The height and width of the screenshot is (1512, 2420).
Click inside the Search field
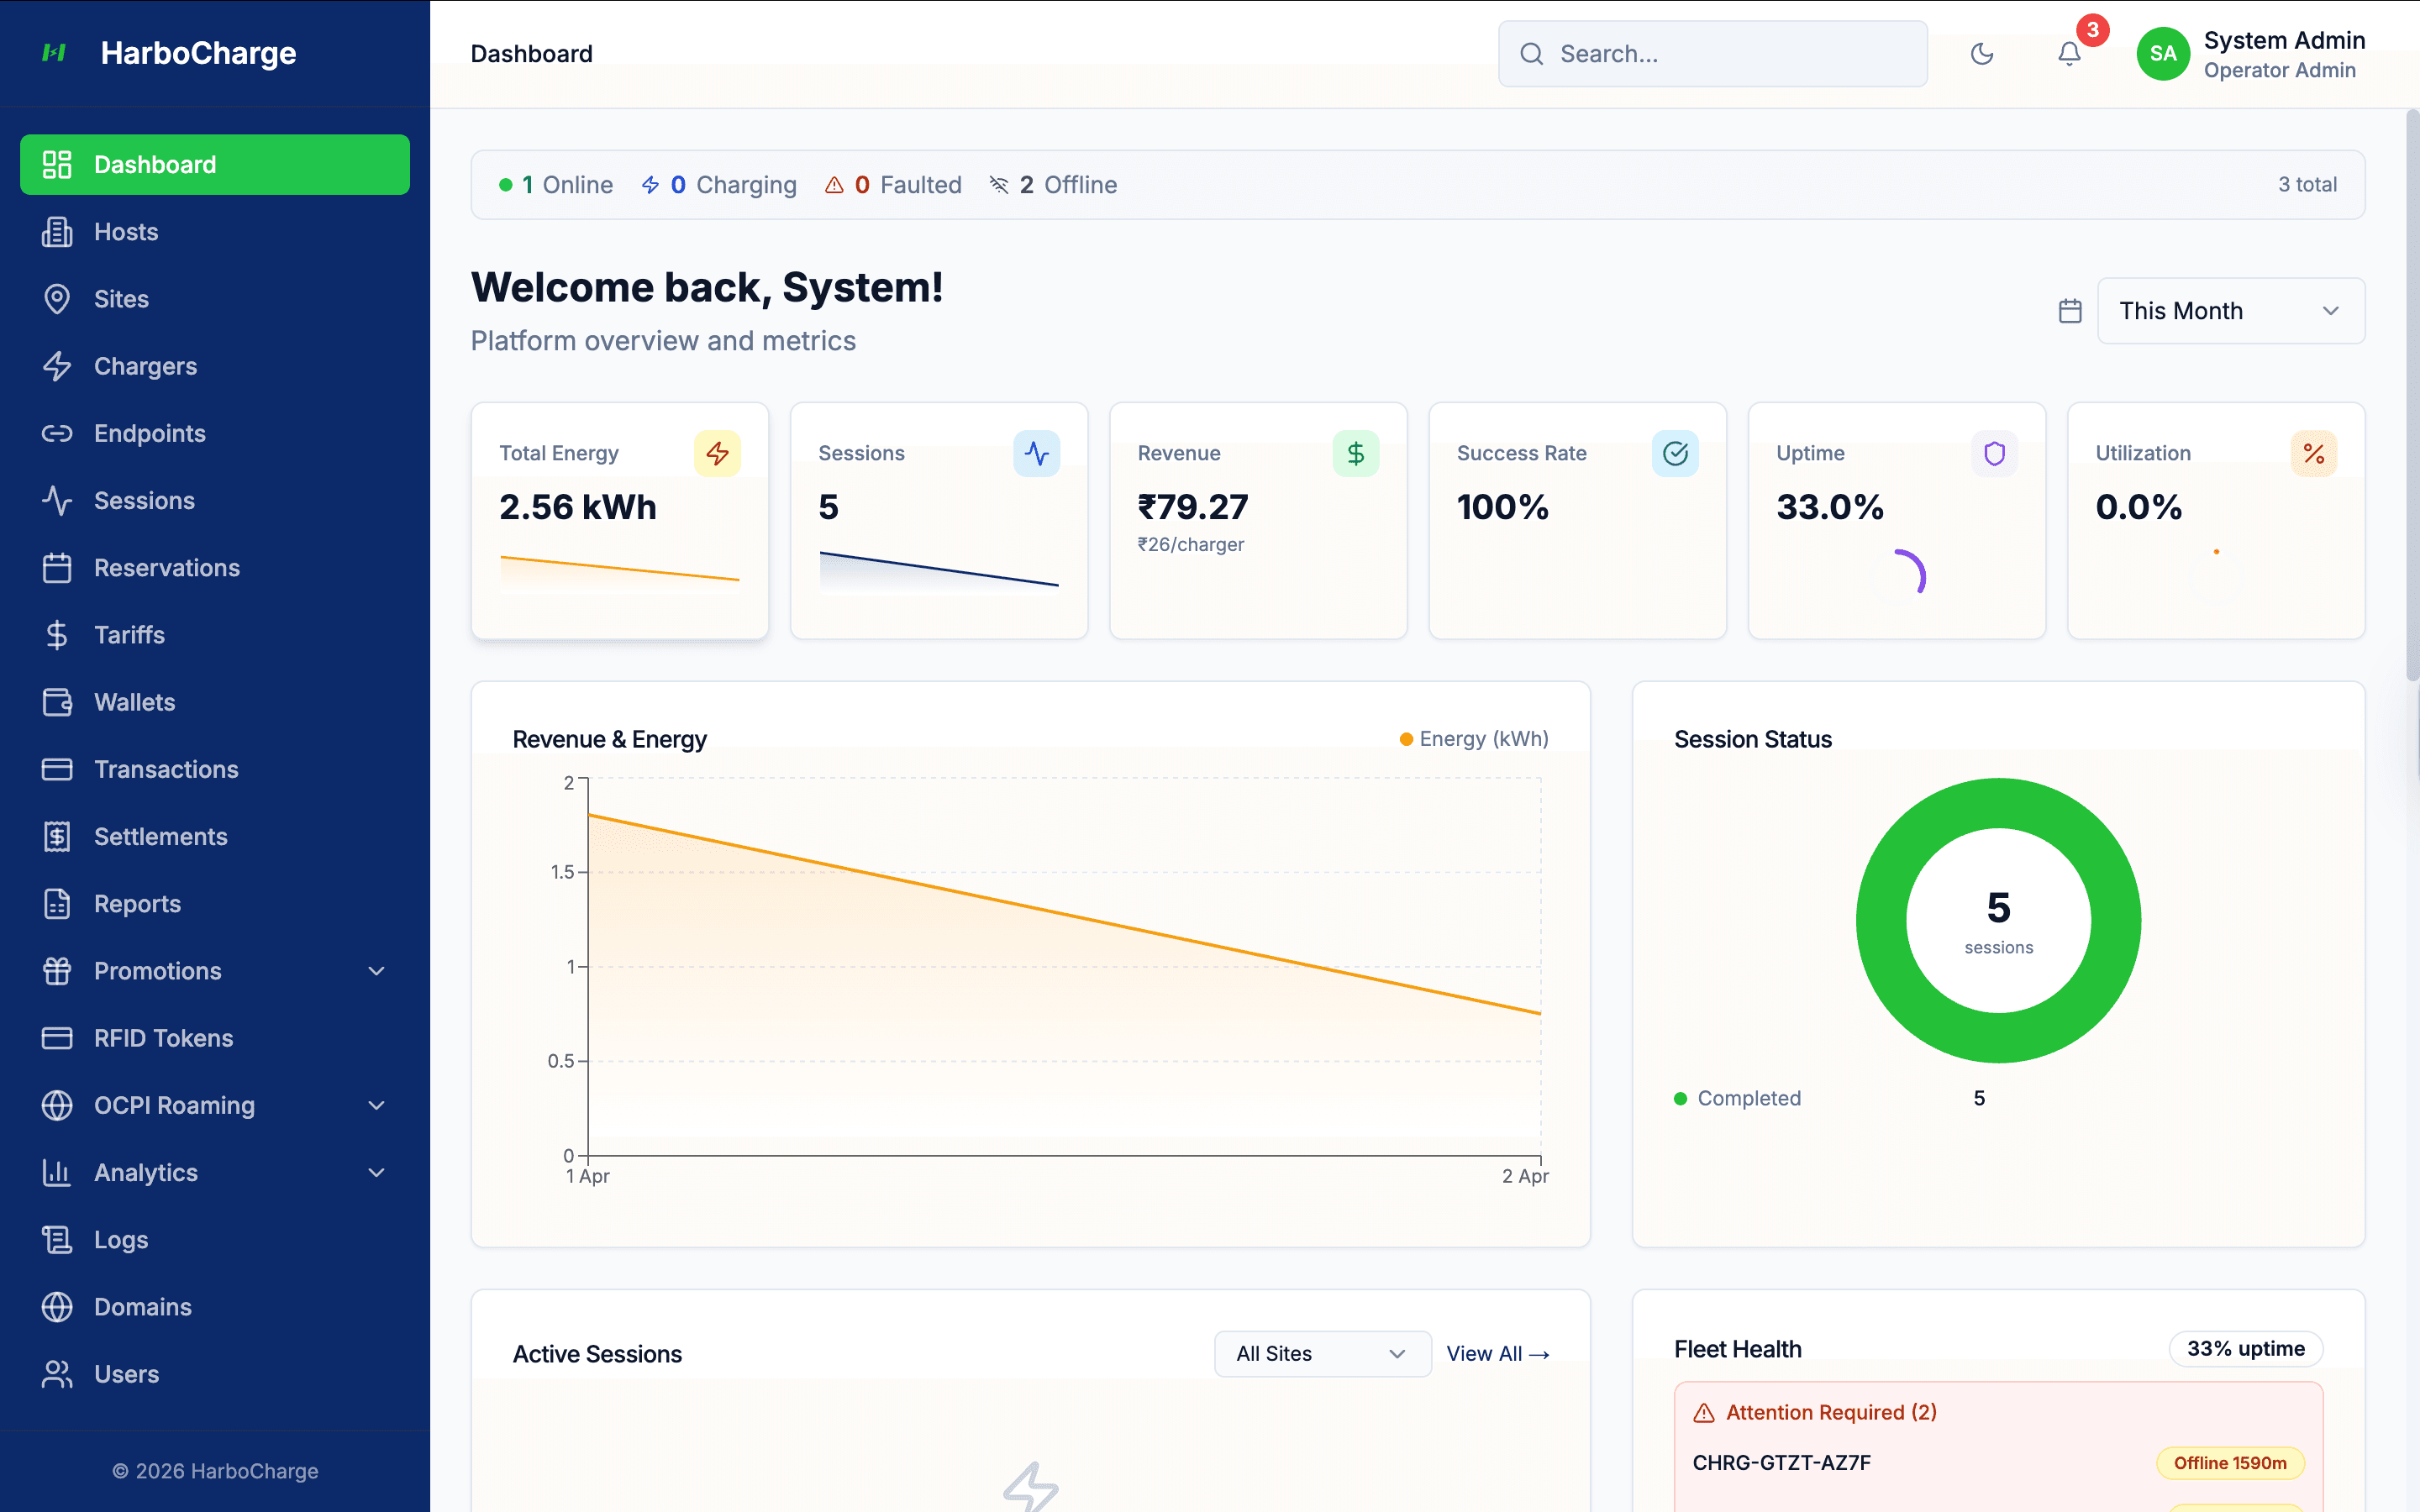pyautogui.click(x=1712, y=54)
